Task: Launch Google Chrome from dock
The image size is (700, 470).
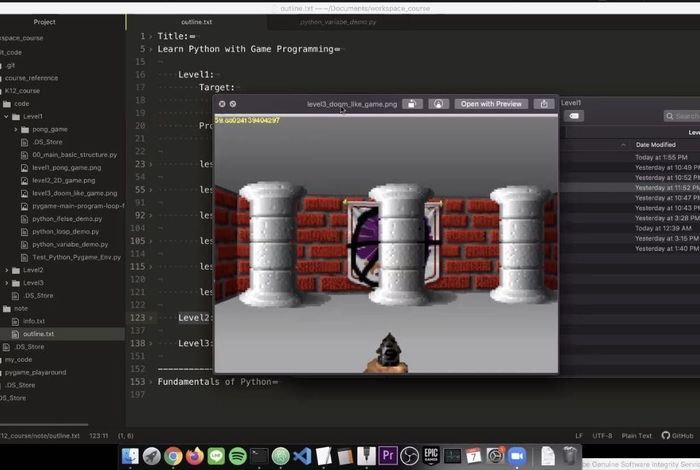Action: [173, 456]
